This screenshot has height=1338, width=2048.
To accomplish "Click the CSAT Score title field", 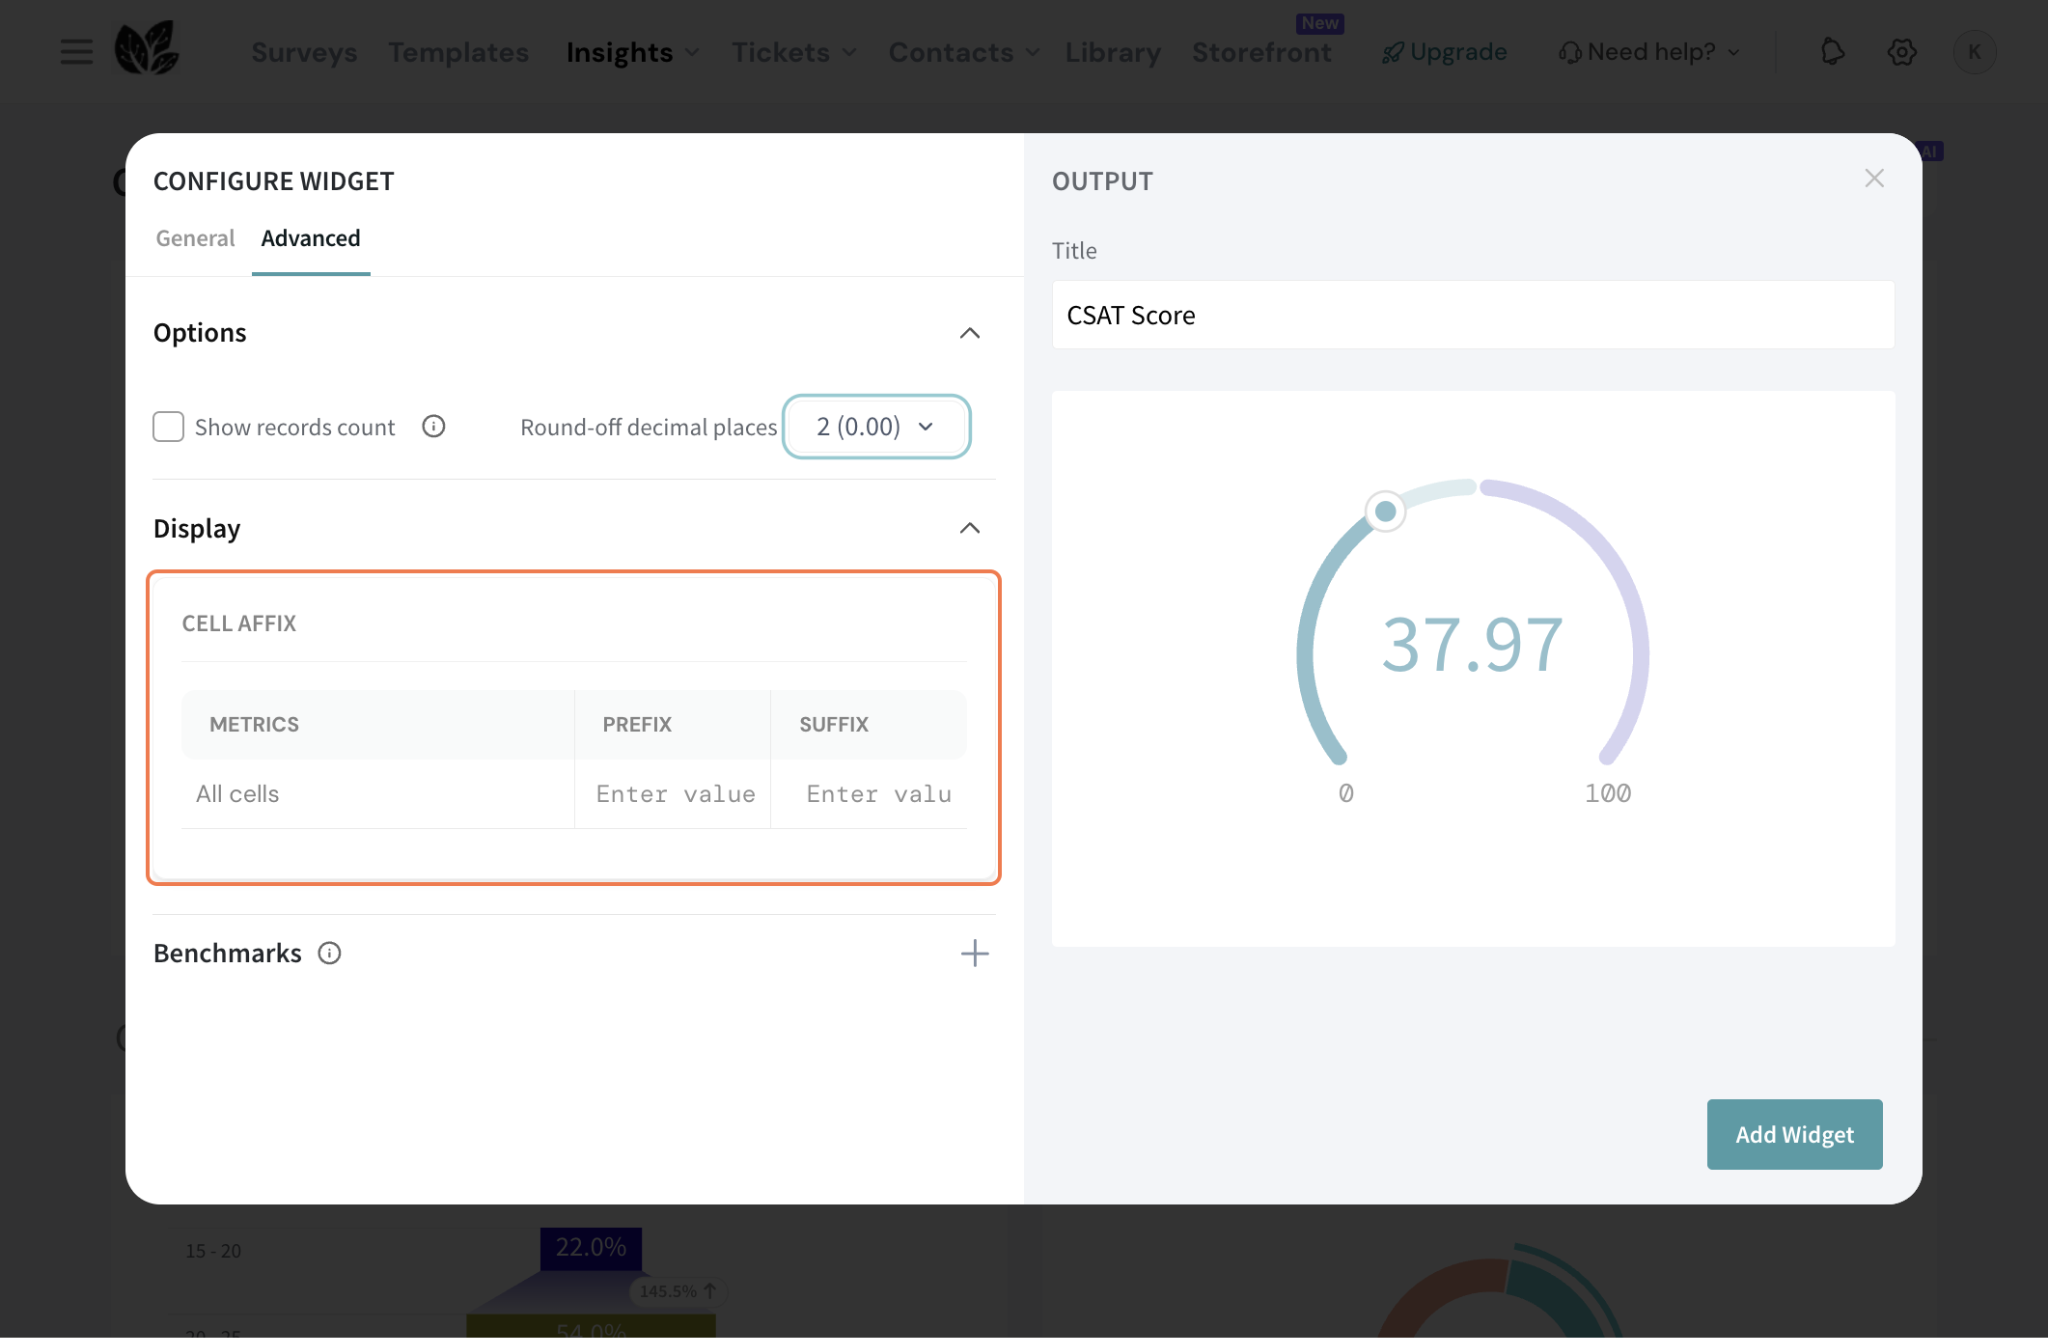I will (1472, 315).
